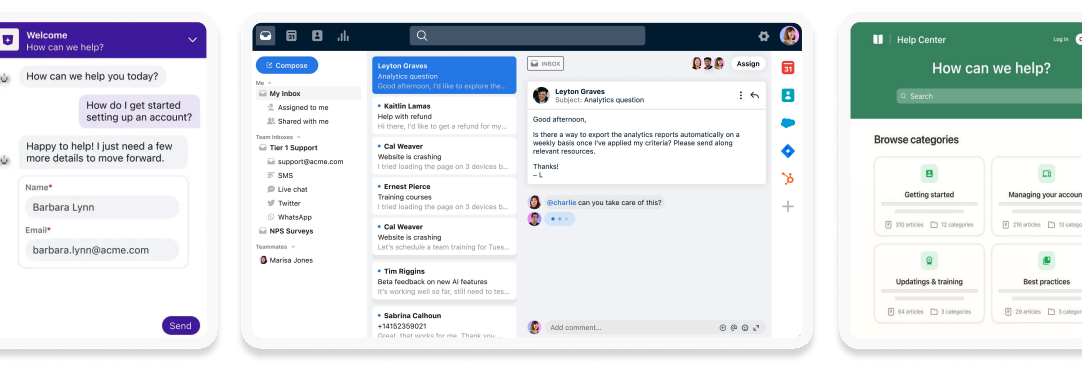Collapse the chat widget with chevron
The image size is (1082, 375).
point(192,40)
